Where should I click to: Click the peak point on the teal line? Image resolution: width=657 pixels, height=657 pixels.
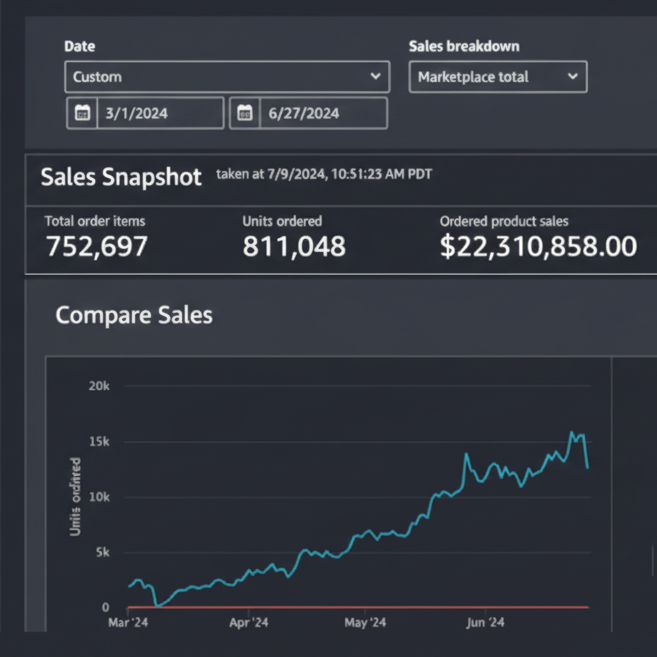click(x=572, y=432)
